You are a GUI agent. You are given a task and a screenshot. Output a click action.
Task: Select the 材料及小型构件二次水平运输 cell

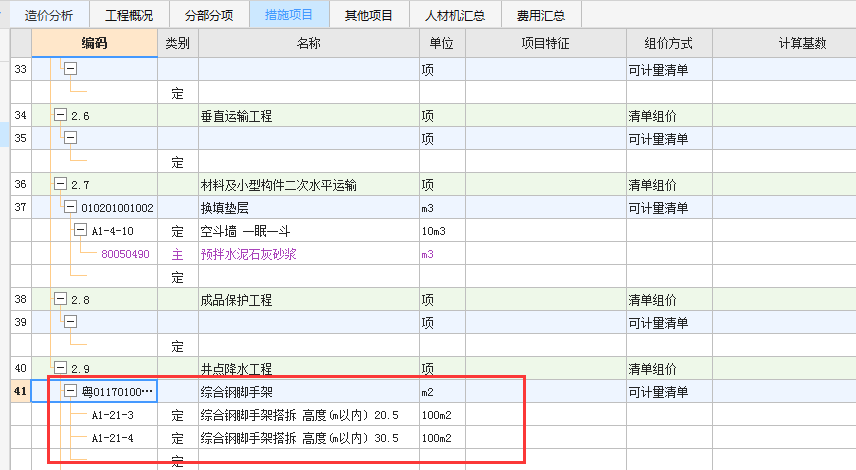pos(309,185)
